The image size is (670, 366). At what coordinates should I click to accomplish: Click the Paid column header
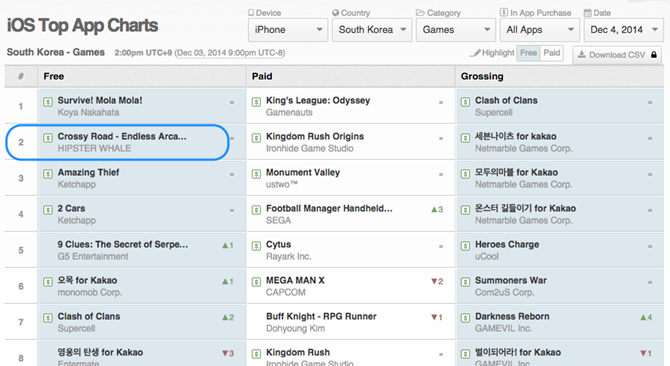(x=262, y=76)
